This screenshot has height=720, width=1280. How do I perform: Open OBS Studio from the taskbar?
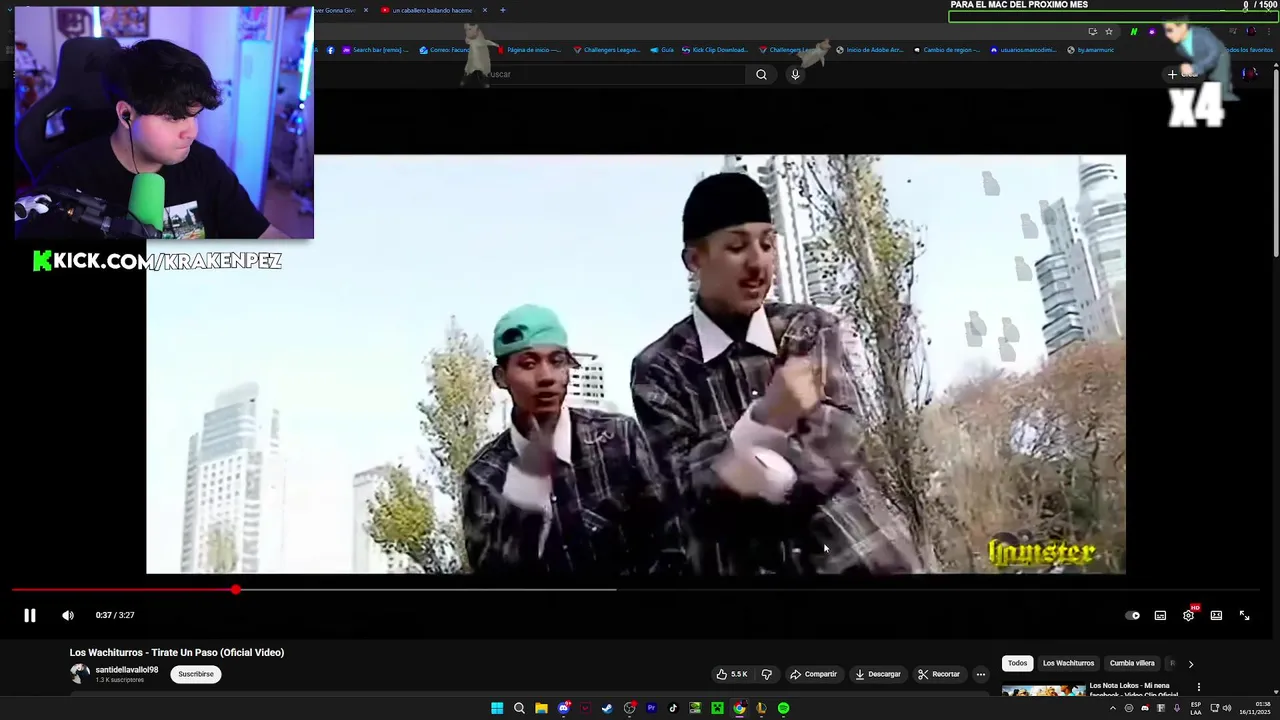pos(629,708)
